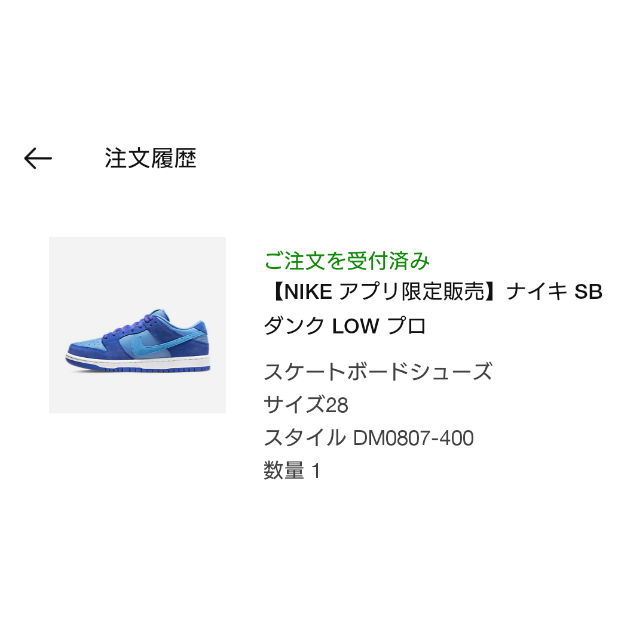Go back using the left arrow icon
Screen dimensions: 640x640
[x=38, y=158]
